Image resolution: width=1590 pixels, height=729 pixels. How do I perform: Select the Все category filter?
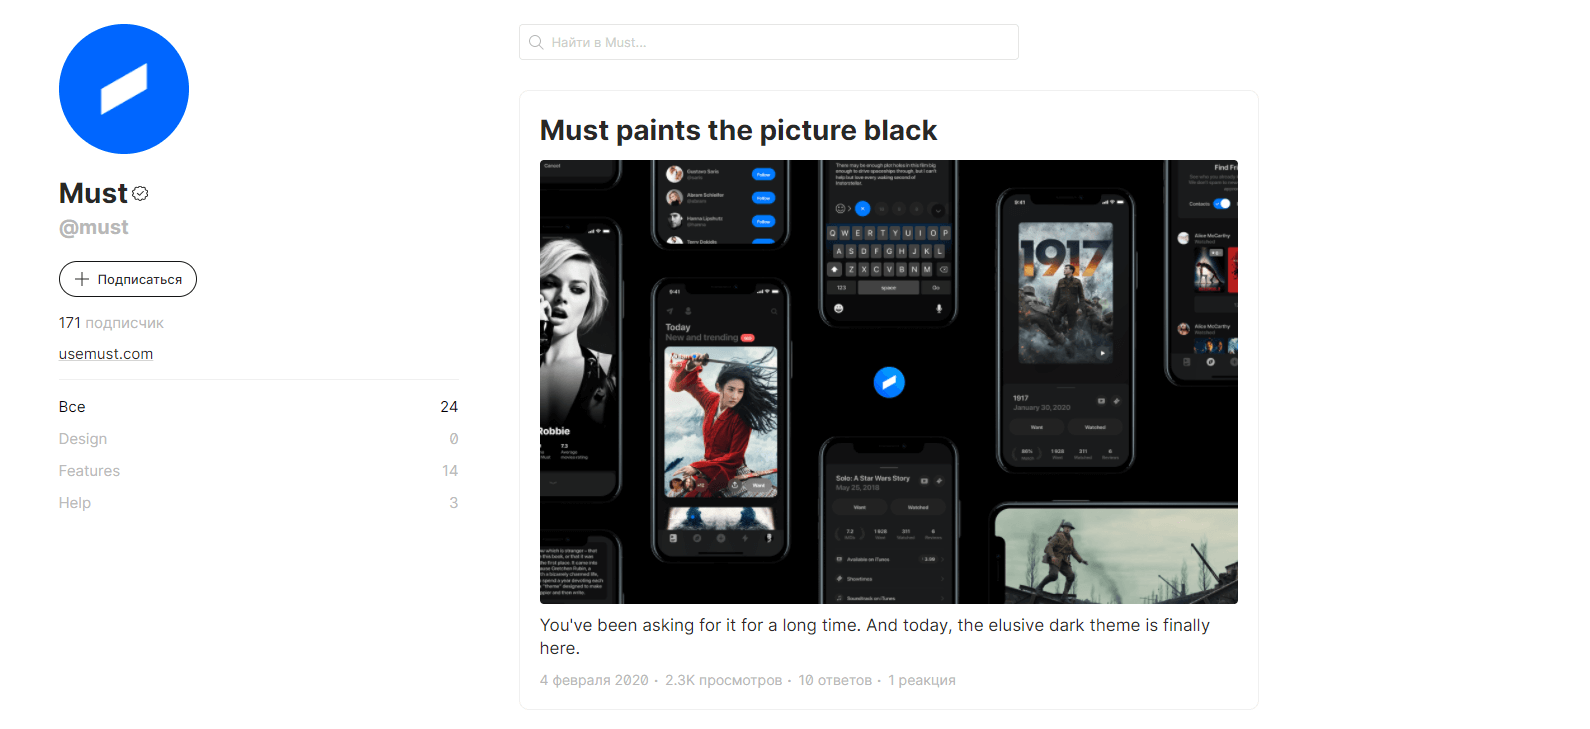point(72,407)
